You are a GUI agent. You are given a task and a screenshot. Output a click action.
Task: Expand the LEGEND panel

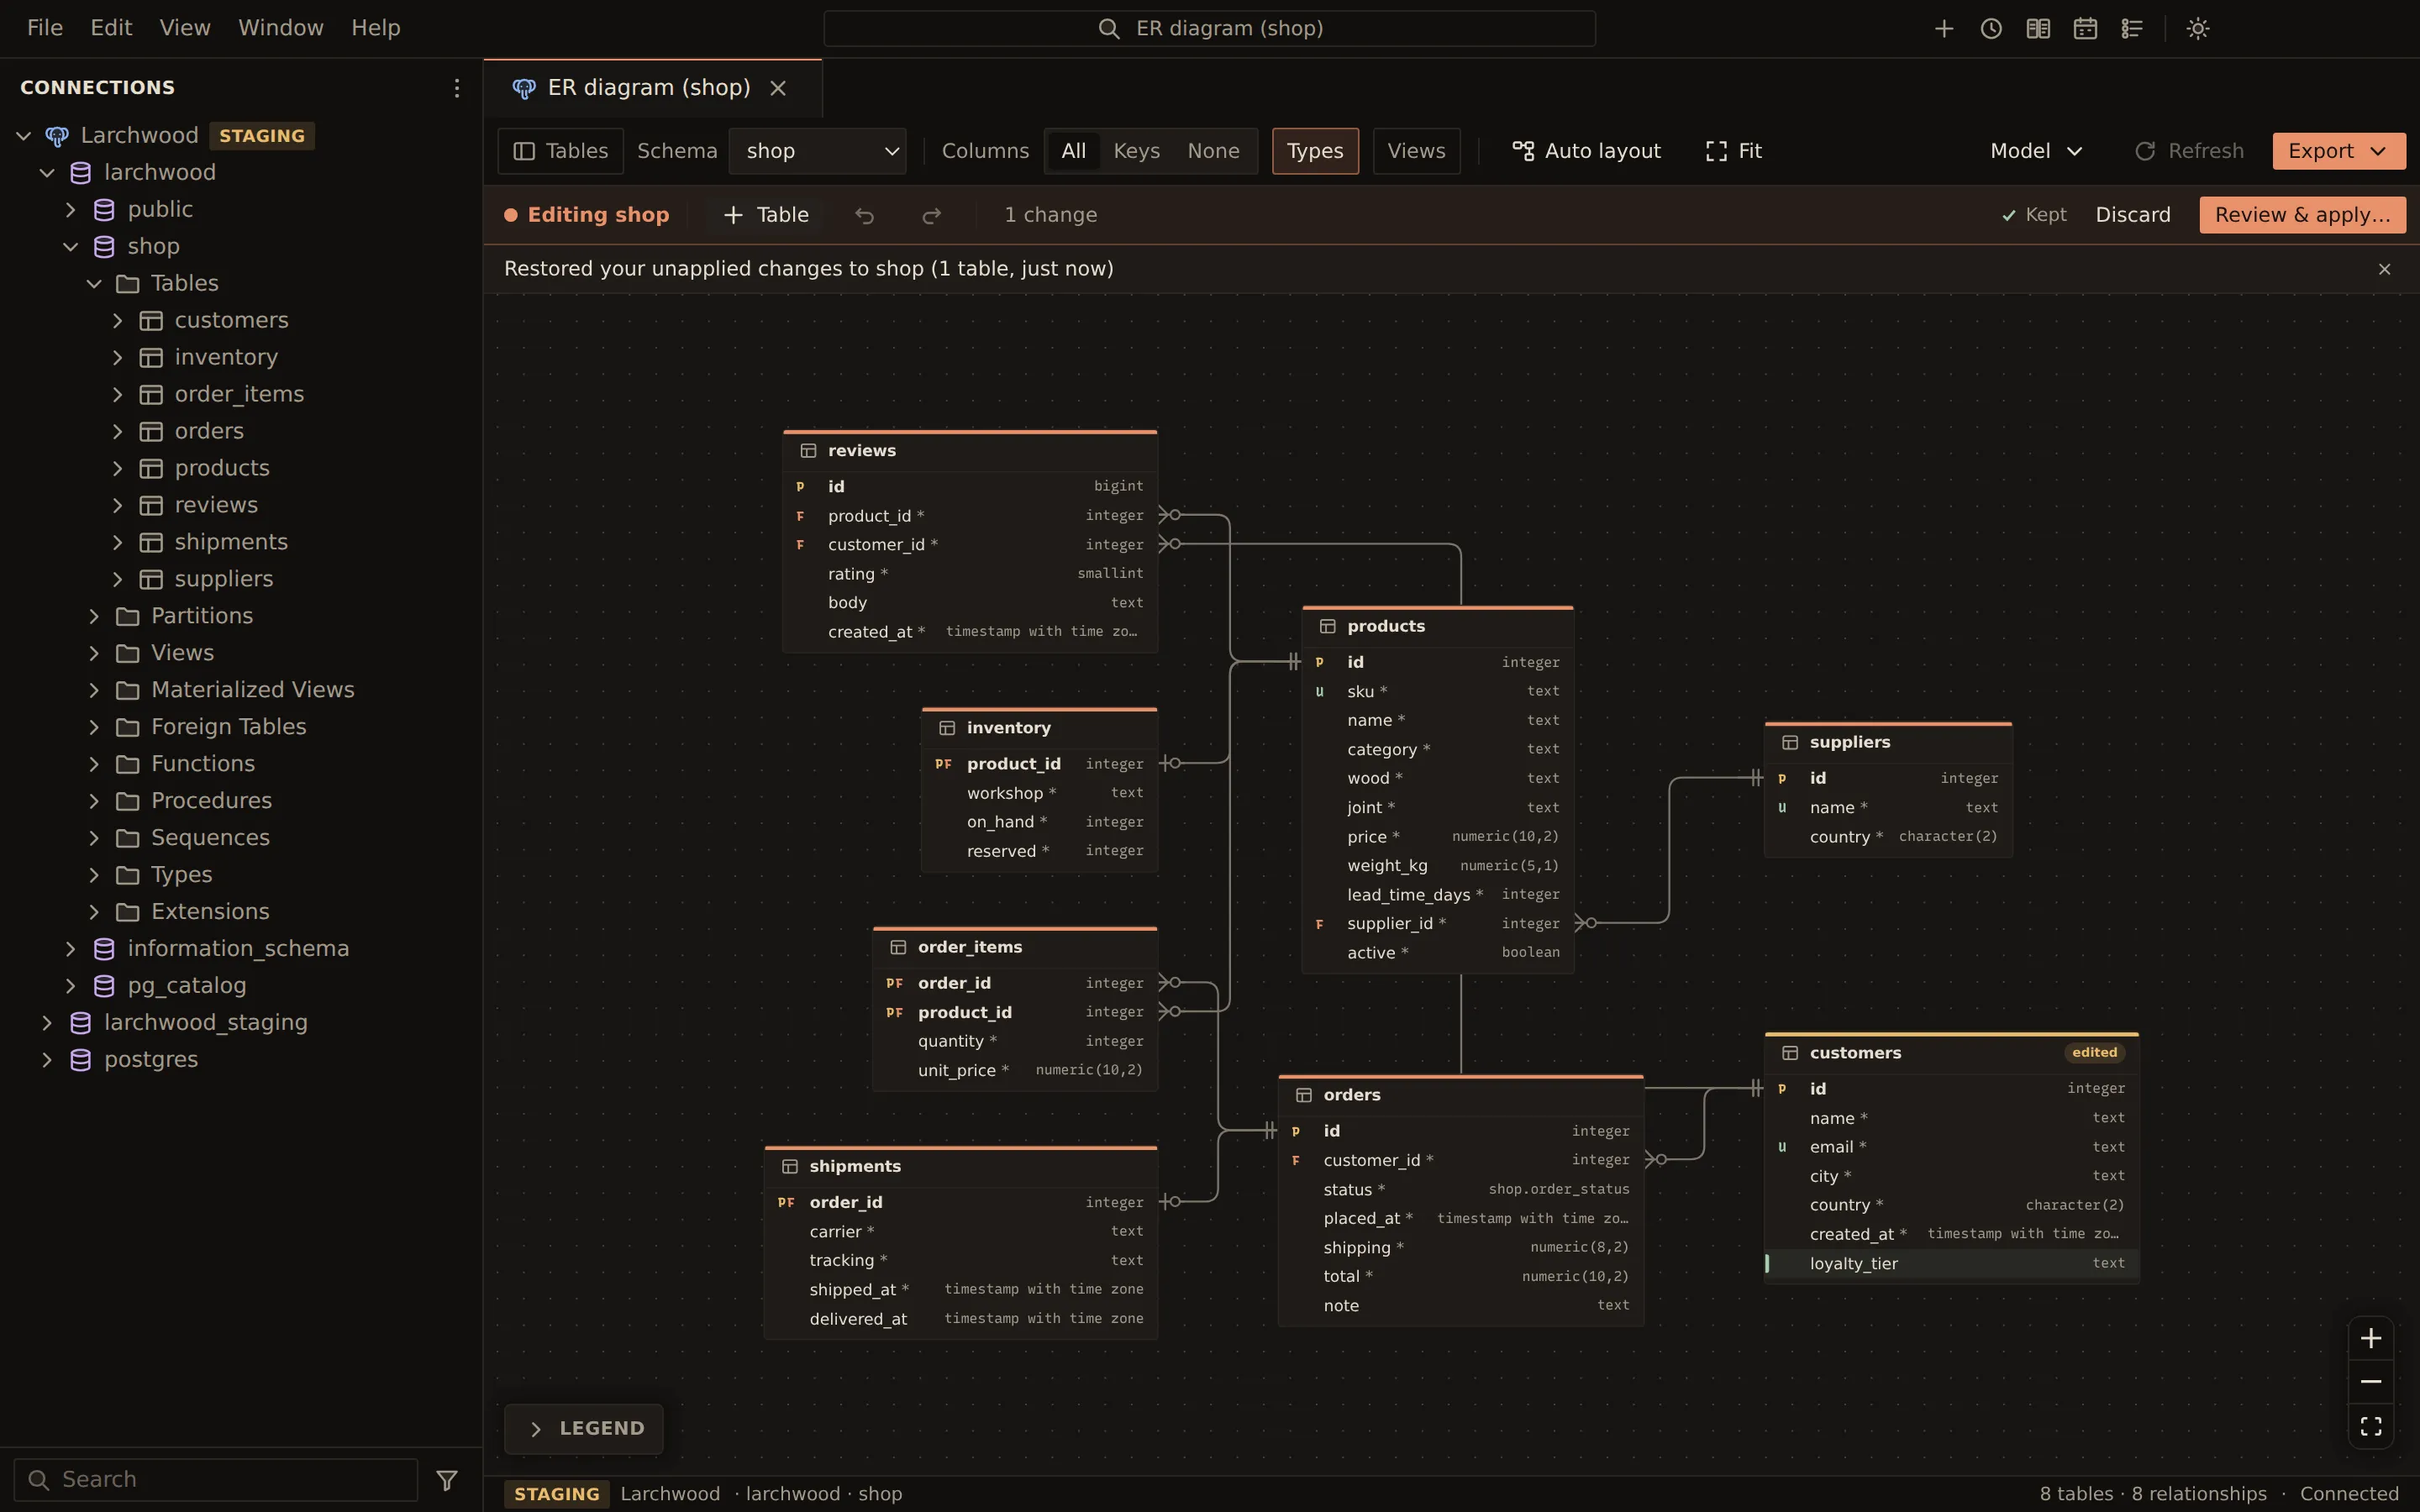click(584, 1429)
